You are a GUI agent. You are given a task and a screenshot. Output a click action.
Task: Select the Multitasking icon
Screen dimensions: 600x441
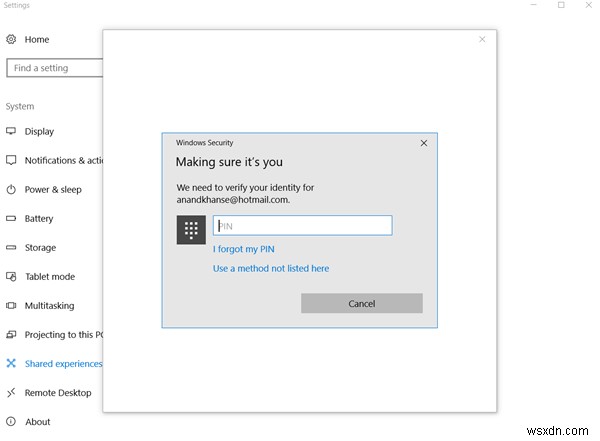[11, 305]
